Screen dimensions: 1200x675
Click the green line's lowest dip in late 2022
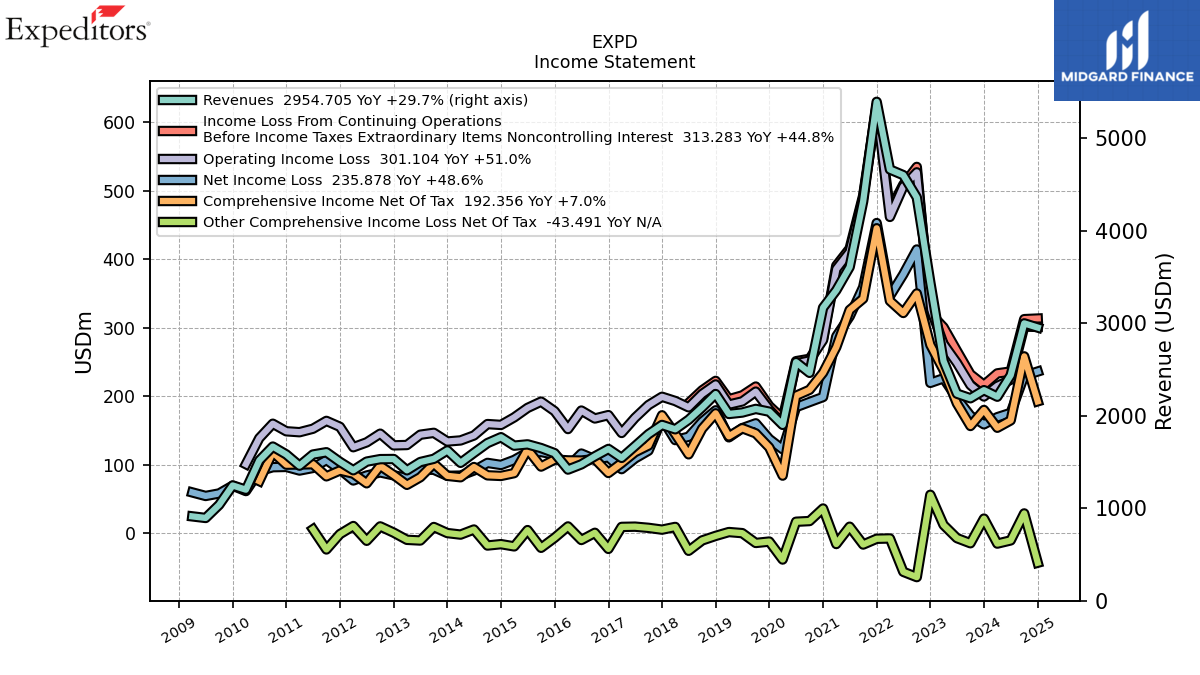(916, 578)
